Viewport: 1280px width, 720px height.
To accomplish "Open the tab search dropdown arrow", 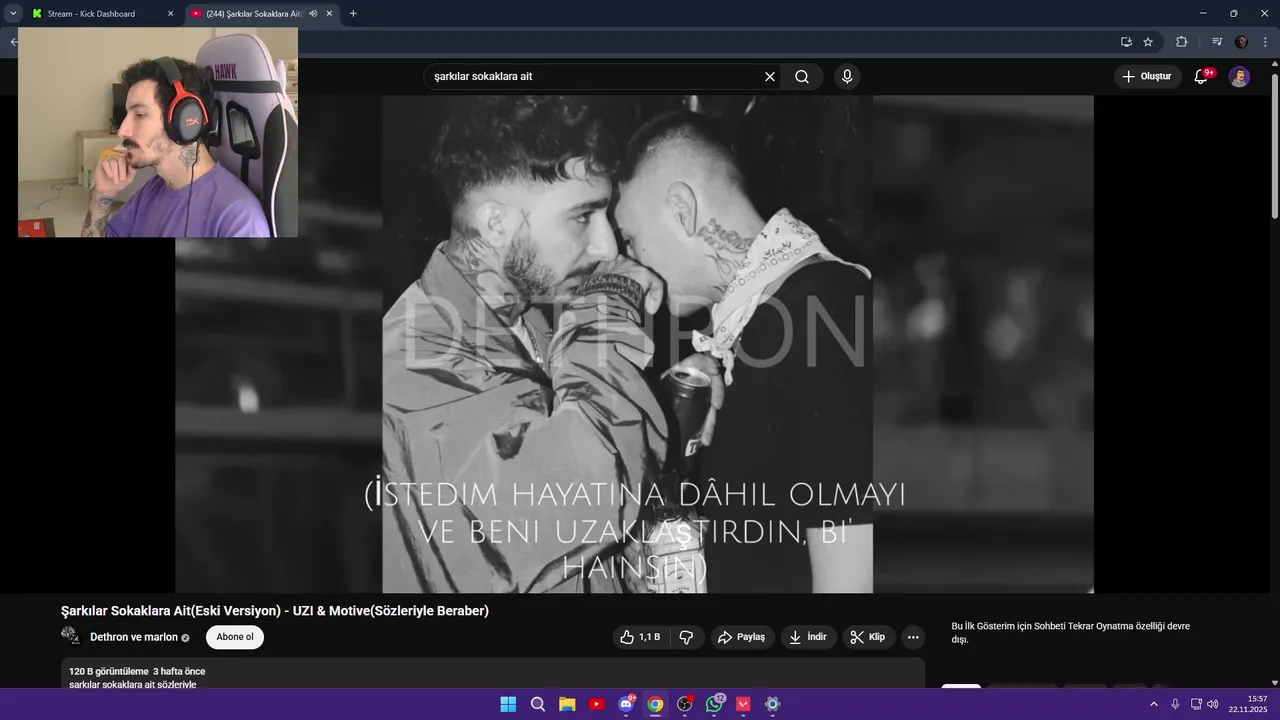I will [x=13, y=14].
